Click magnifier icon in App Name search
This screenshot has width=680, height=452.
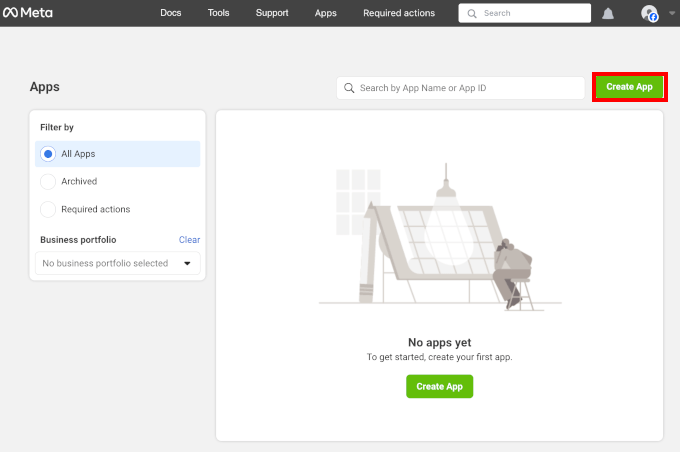[x=349, y=88]
